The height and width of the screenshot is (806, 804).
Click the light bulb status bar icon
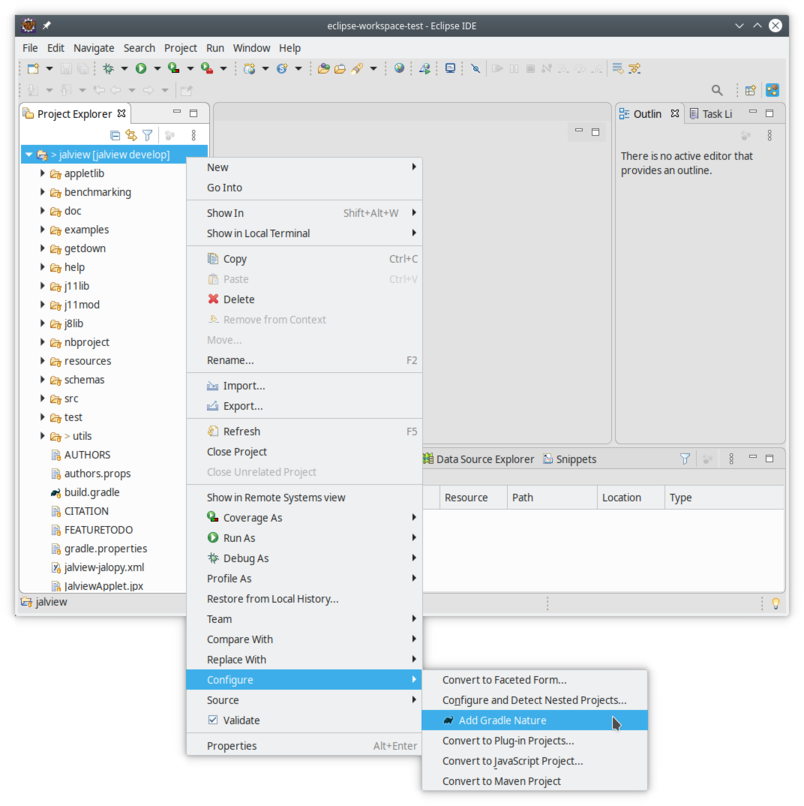tap(776, 603)
